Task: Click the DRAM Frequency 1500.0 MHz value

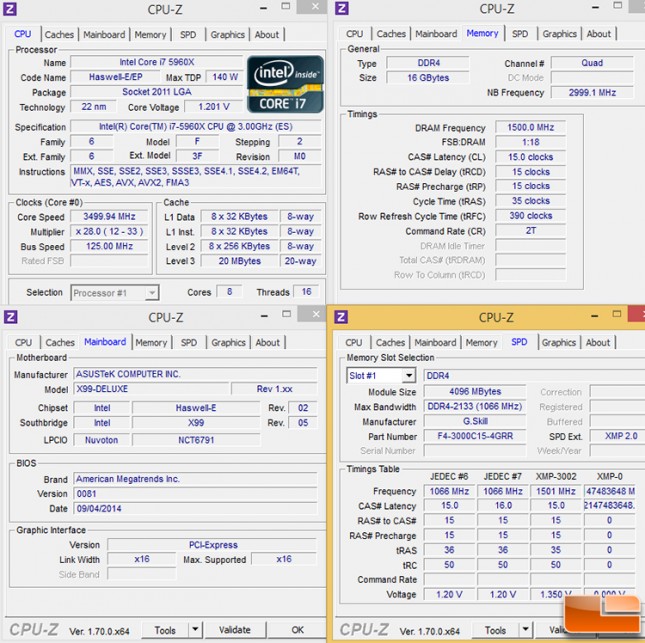Action: (x=531, y=128)
